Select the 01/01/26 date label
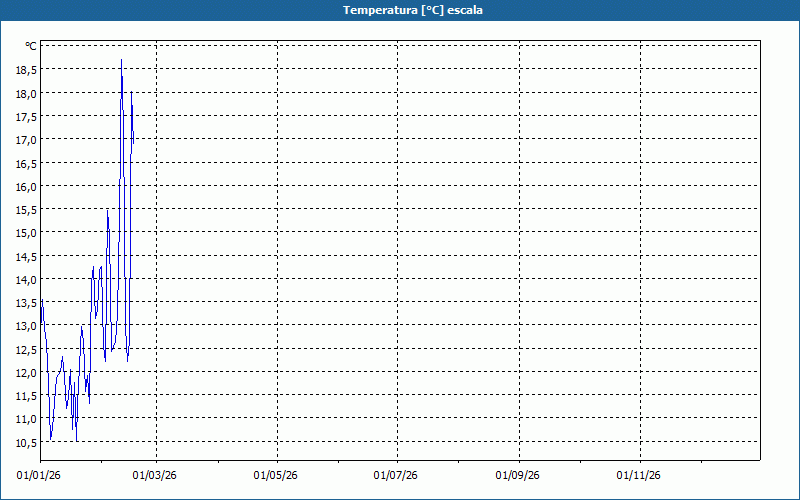This screenshot has width=800, height=500. tap(39, 475)
